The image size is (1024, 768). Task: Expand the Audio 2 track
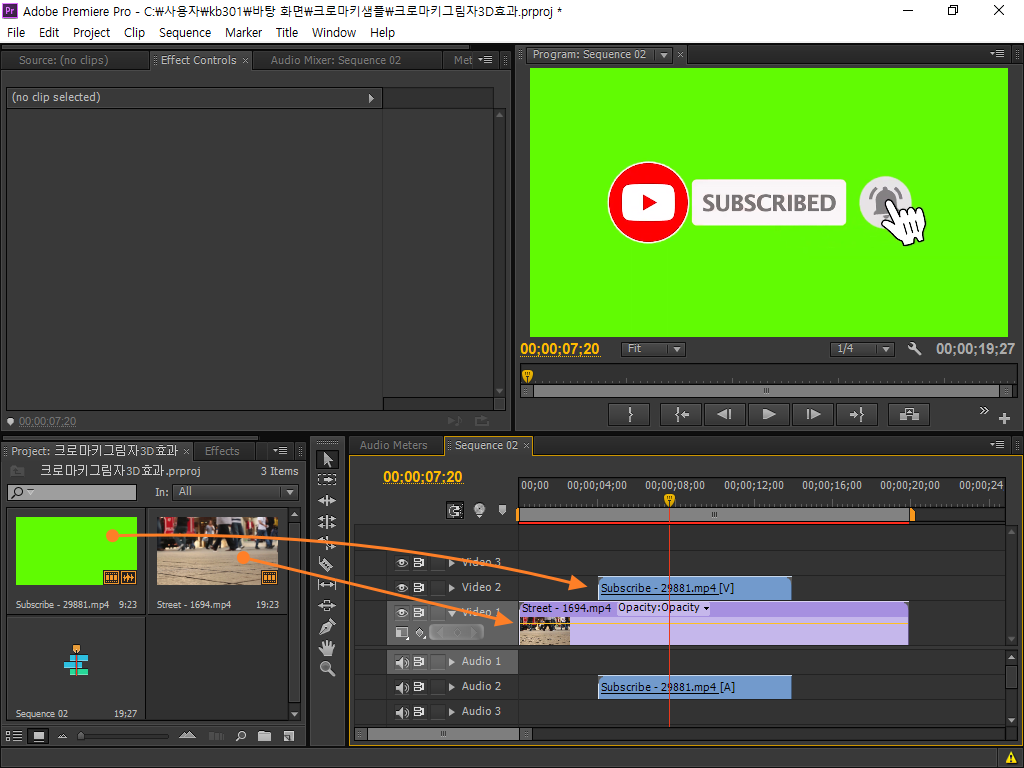[x=452, y=687]
